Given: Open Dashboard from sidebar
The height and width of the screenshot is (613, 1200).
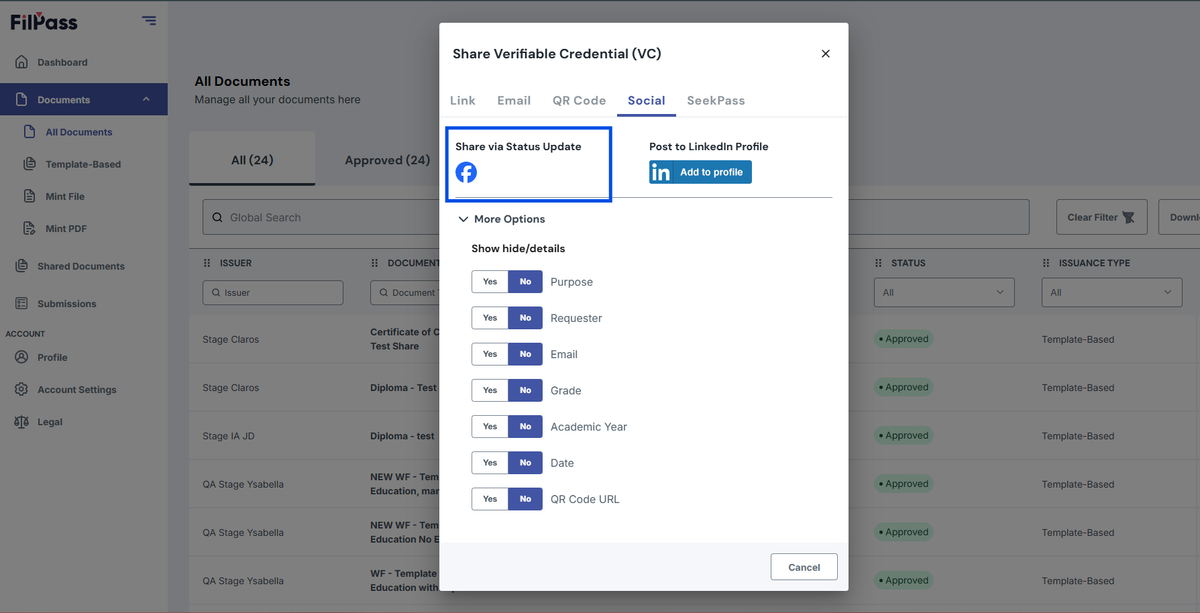Looking at the screenshot, I should (62, 62).
